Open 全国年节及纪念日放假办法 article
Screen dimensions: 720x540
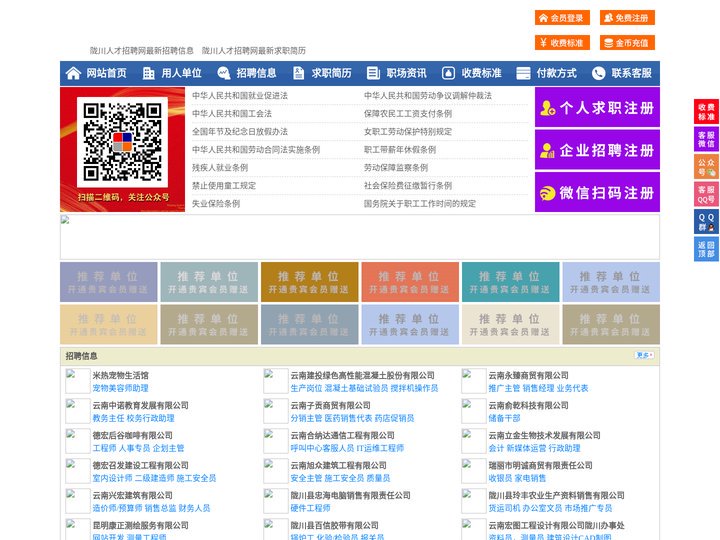tap(240, 131)
